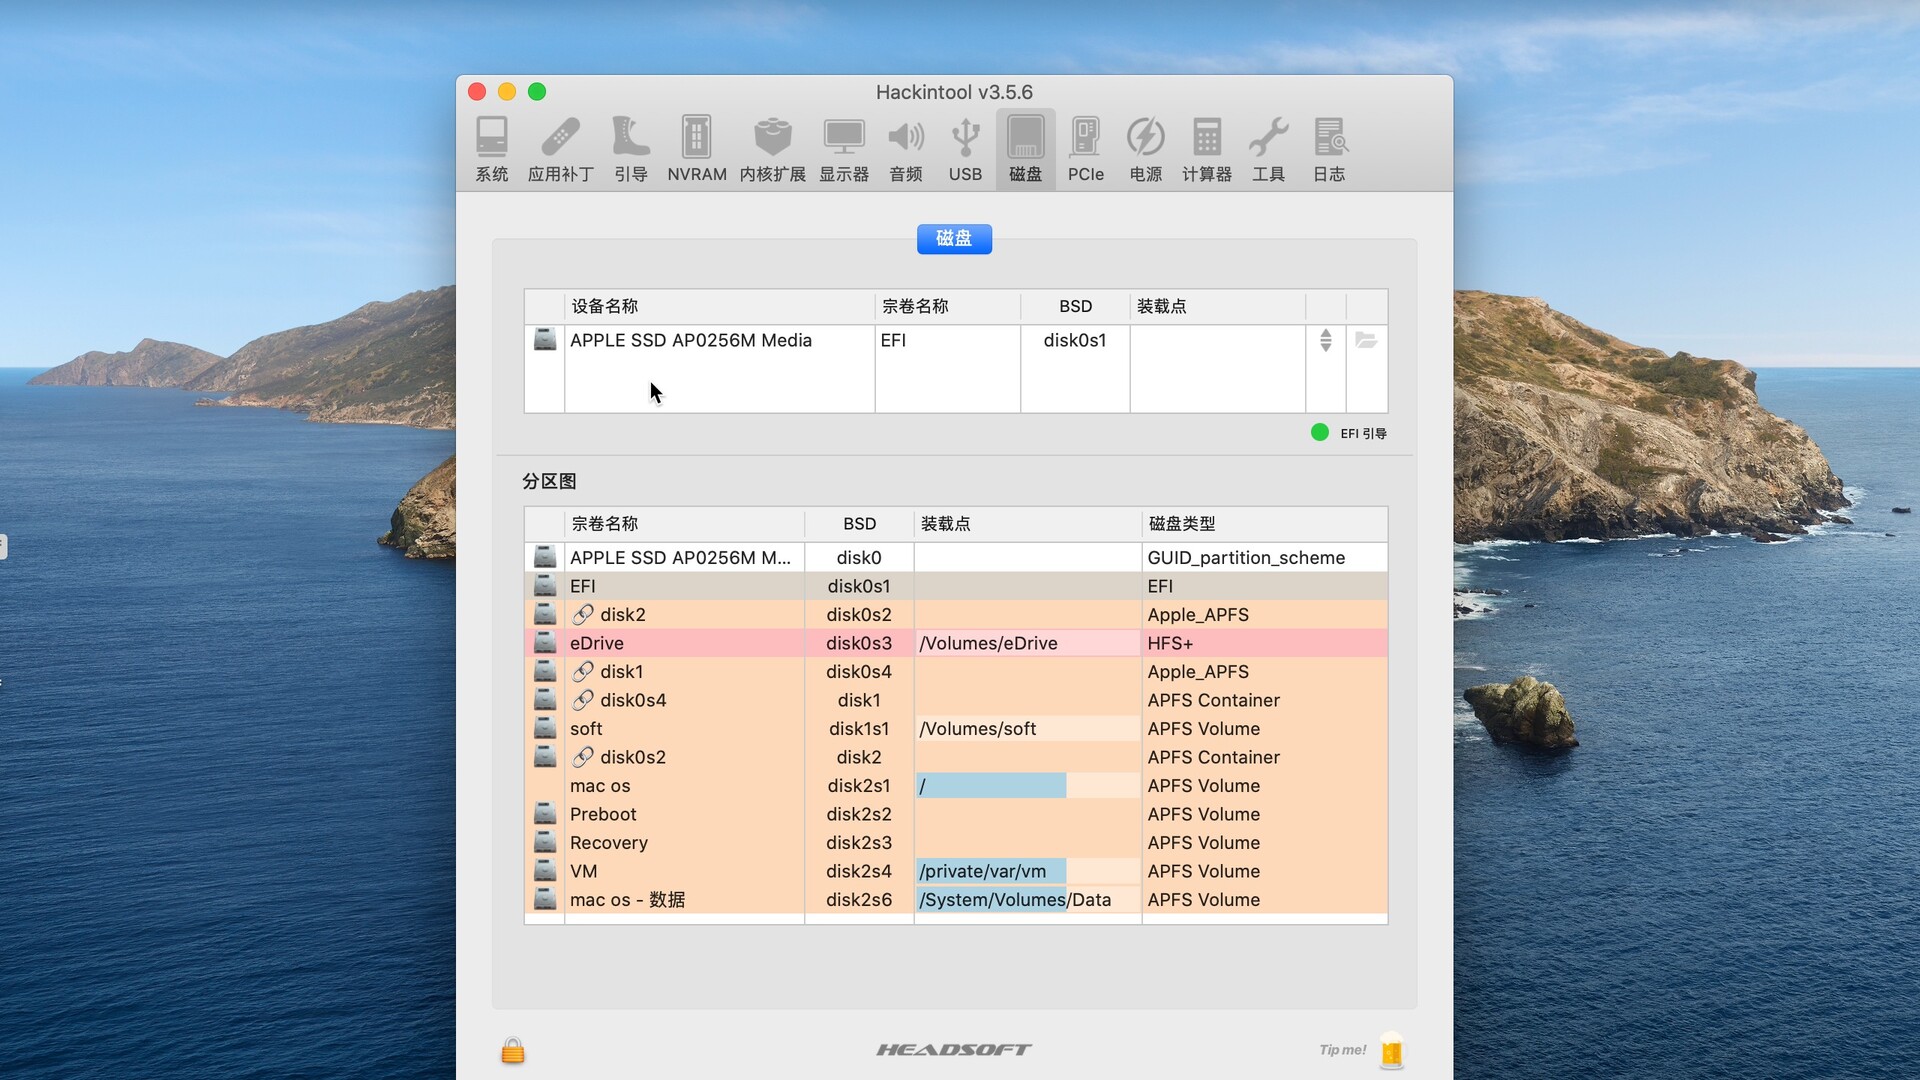Unmount the EFI partition using the eject control
The height and width of the screenshot is (1080, 1920).
(x=1325, y=340)
